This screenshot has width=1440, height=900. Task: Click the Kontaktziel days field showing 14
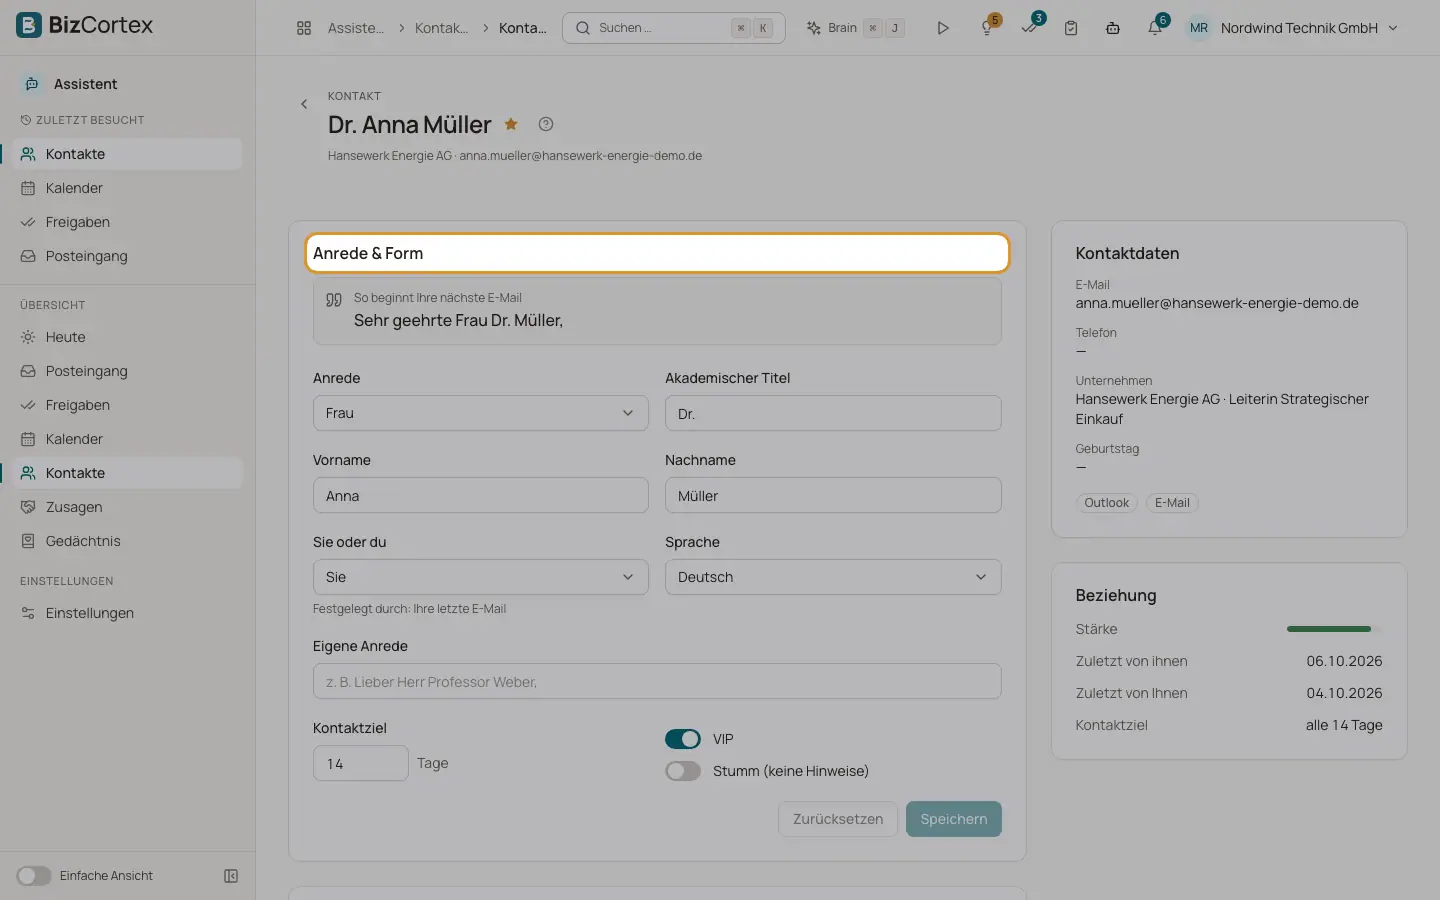click(361, 763)
